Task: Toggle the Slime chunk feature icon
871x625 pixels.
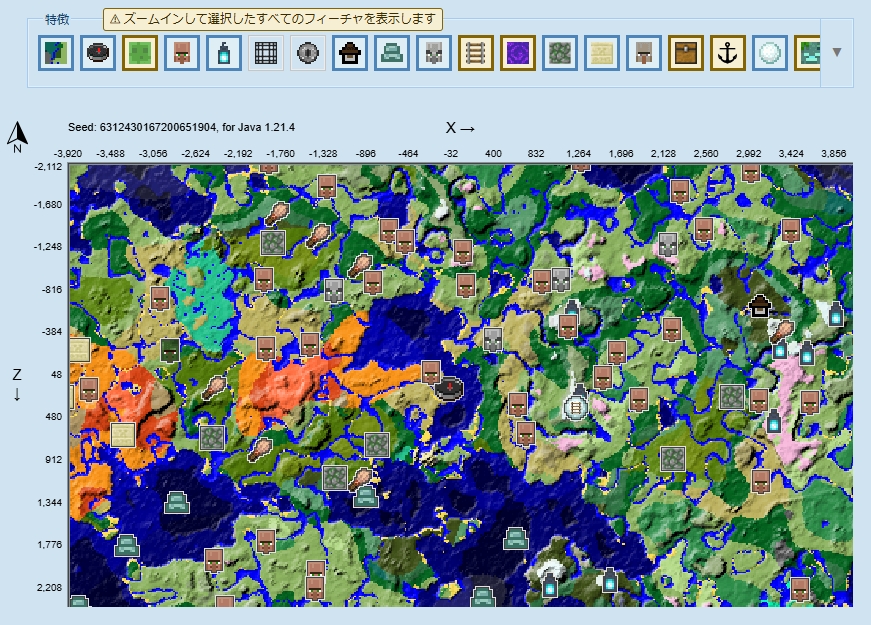Action: tap(140, 53)
